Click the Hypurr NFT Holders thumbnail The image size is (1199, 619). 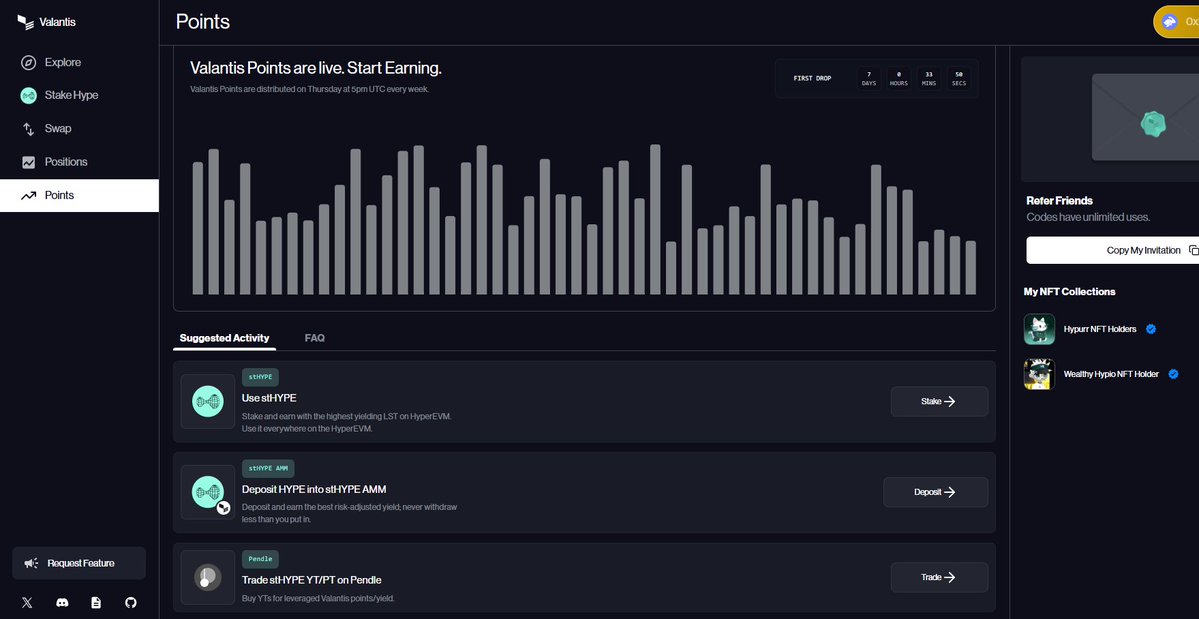click(1039, 329)
